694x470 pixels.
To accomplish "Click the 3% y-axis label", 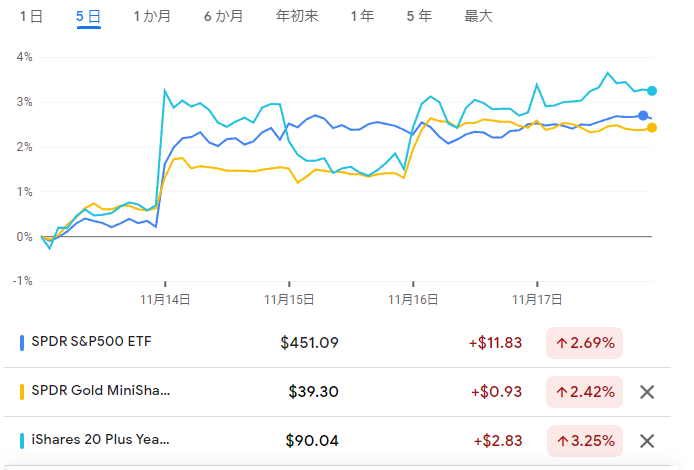I will tap(24, 102).
